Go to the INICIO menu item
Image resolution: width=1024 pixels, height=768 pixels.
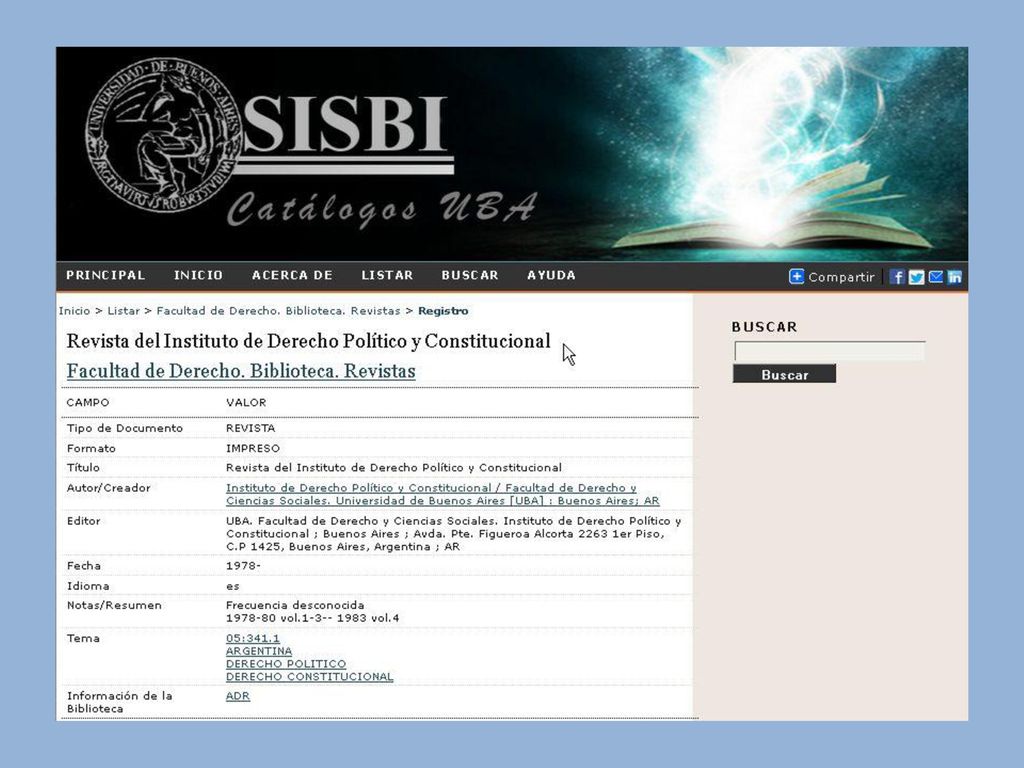coord(199,275)
